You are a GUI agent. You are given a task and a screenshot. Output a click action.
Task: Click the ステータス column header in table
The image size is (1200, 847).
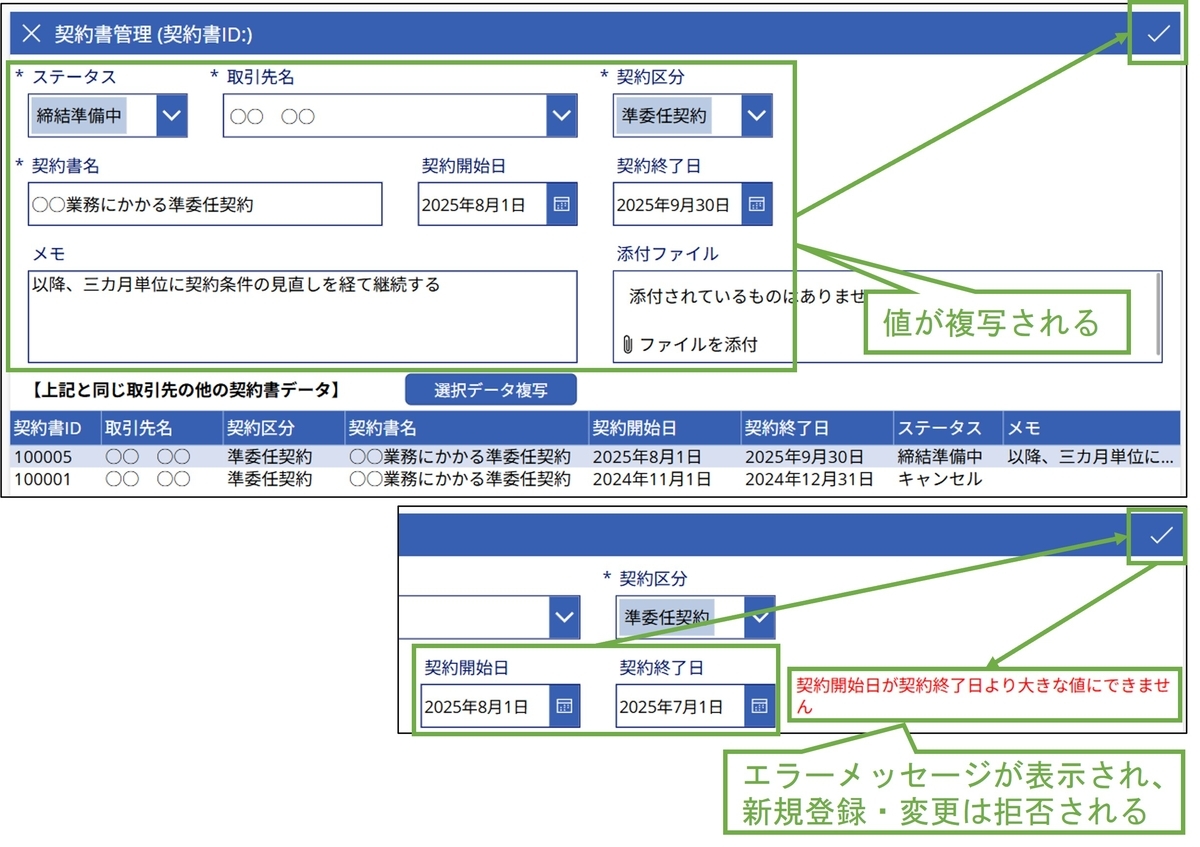(x=948, y=428)
